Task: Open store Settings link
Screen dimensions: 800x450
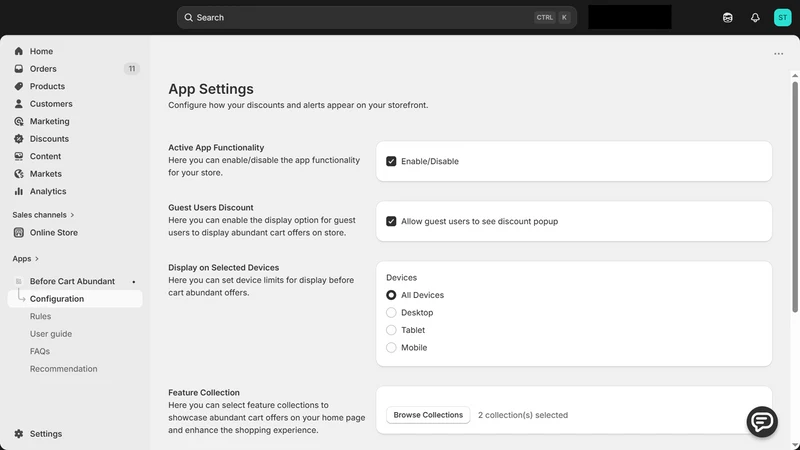Action: pos(45,434)
